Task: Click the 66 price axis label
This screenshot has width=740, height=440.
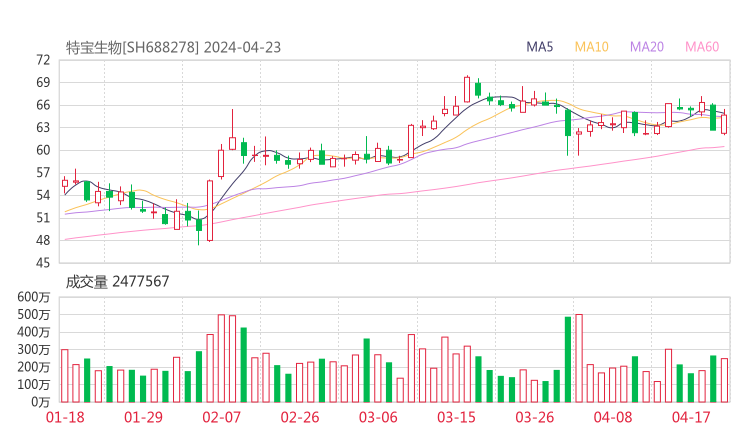Action: pos(43,105)
